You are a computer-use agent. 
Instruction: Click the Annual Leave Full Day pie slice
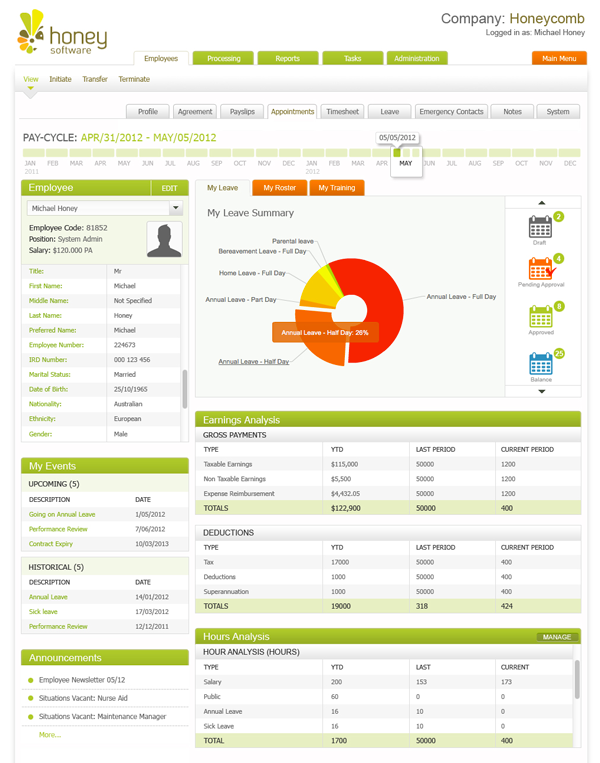(x=380, y=290)
